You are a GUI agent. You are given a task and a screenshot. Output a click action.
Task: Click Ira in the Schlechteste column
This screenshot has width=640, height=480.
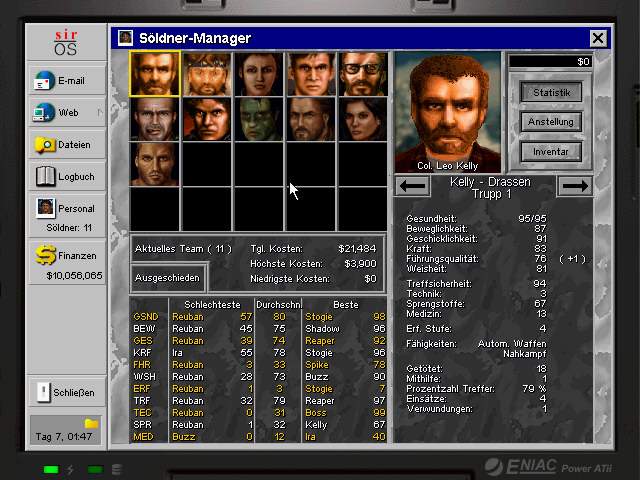(177, 353)
